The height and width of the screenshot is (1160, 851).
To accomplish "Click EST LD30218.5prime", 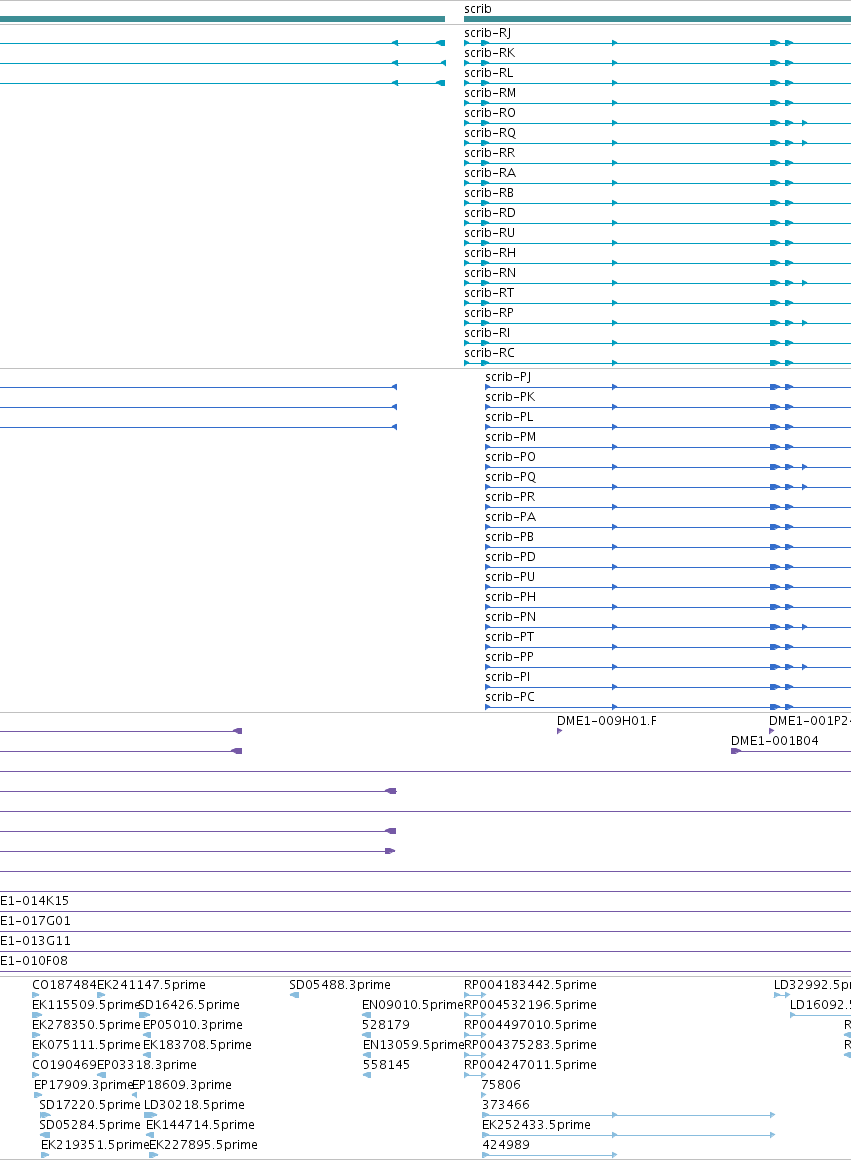I will 194,1105.
